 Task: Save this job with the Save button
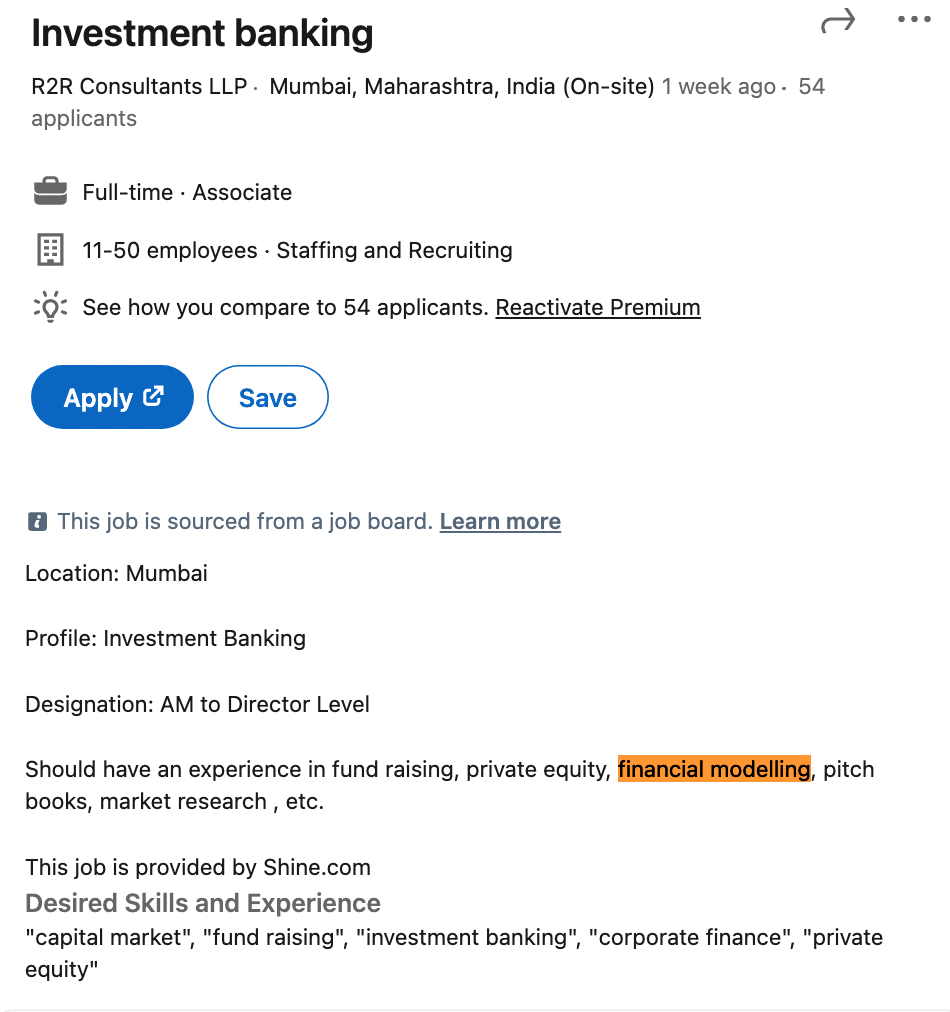click(x=267, y=398)
